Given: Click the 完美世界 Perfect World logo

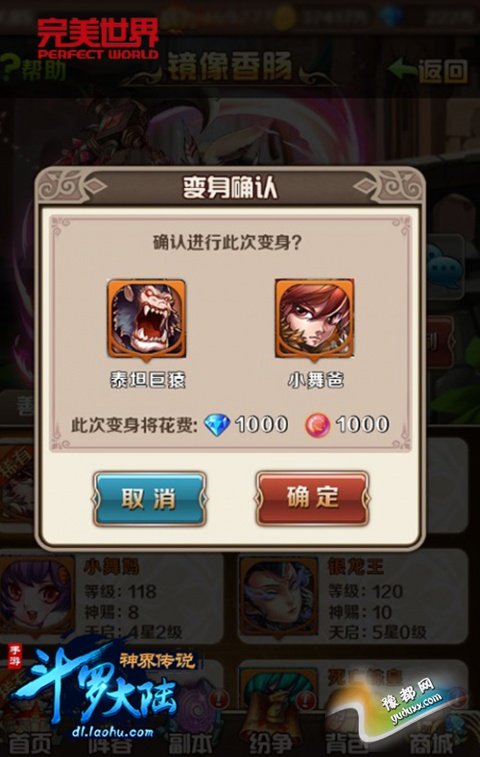Looking at the screenshot, I should click(x=98, y=39).
